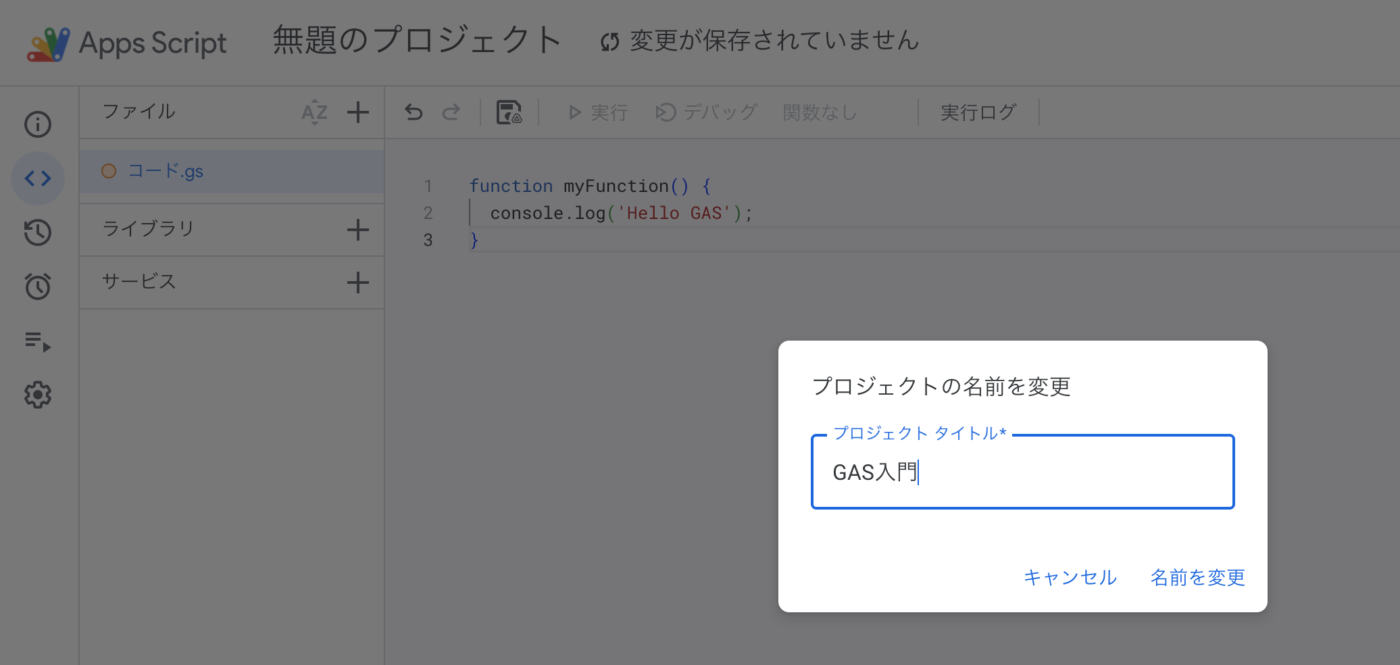This screenshot has height=665, width=1400.
Task: Confirm with 名前を変更 button
Action: point(1197,578)
